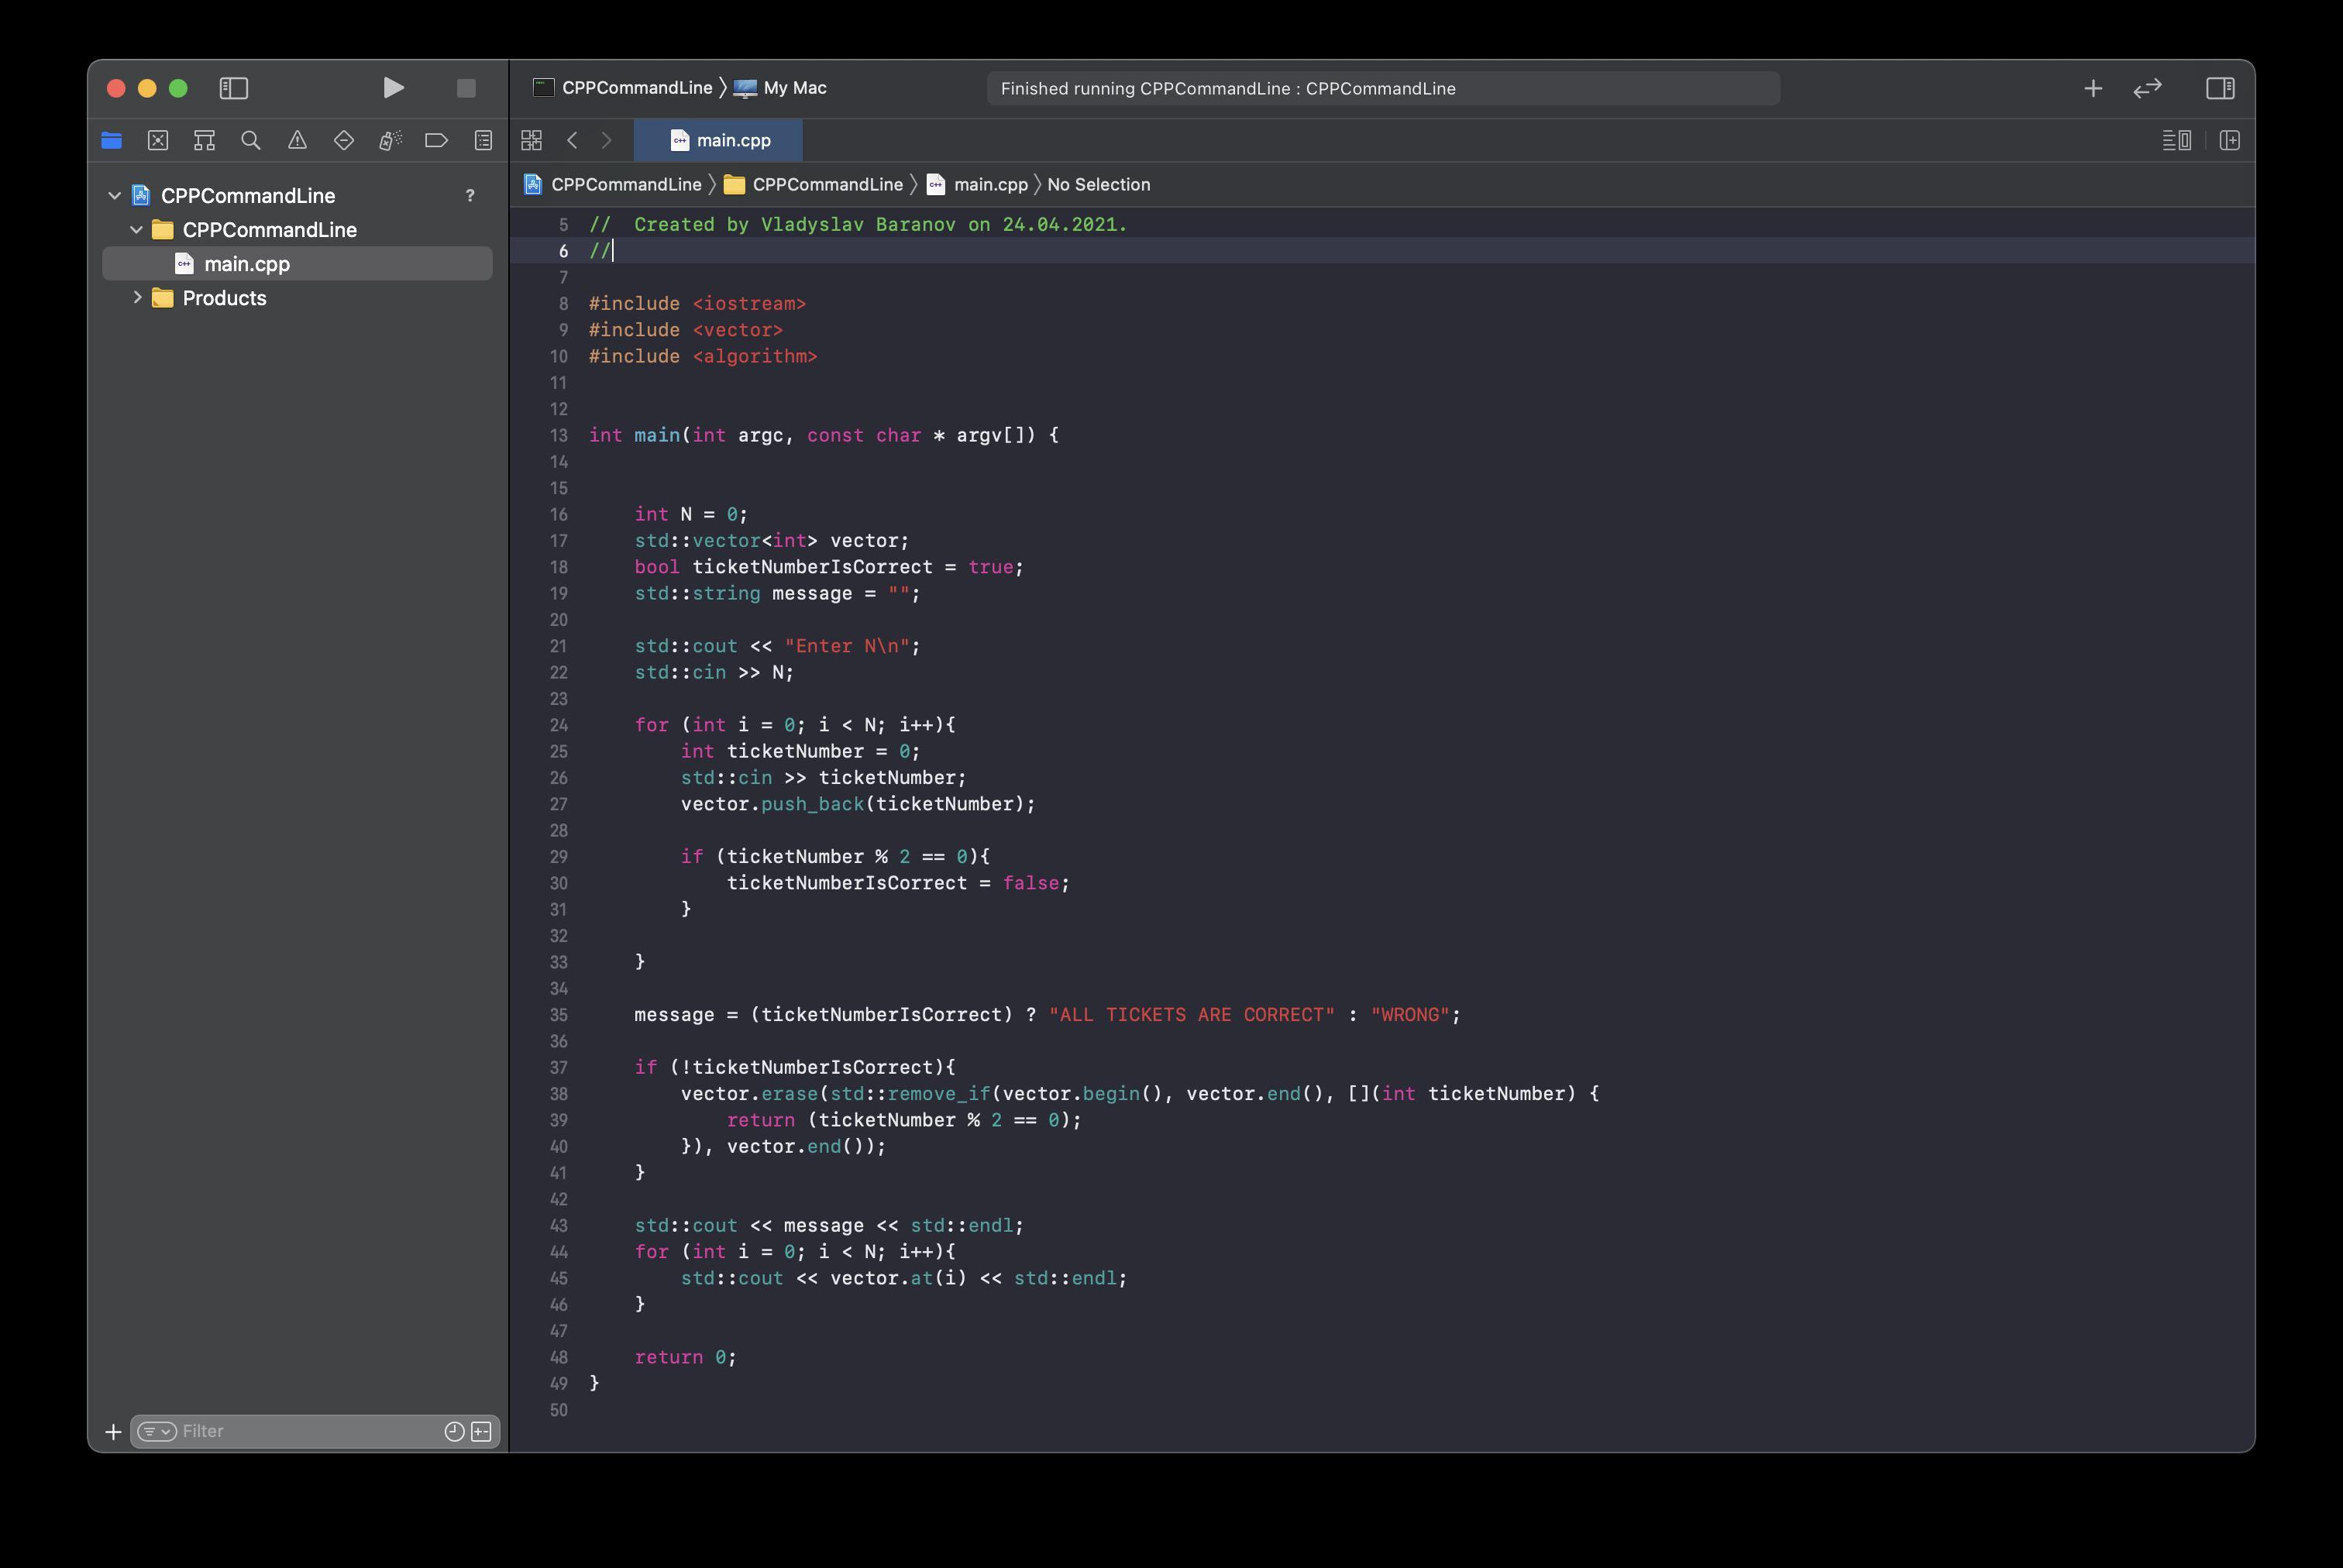
Task: Open the Find navigator magnifier icon
Action: click(251, 141)
